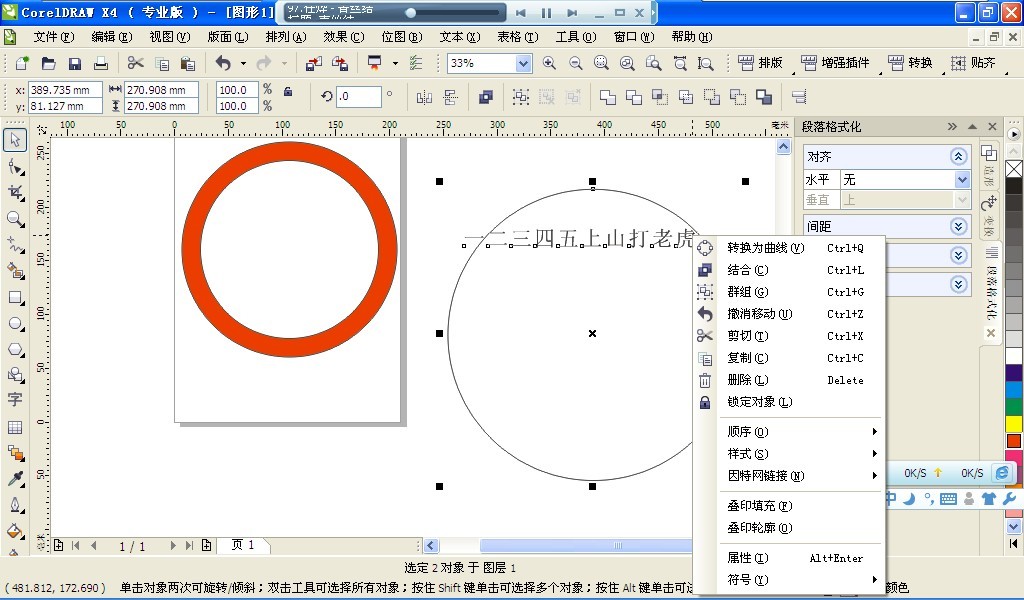This screenshot has height=600, width=1024.
Task: Click the Zoom In magnifier icon
Action: (549, 63)
